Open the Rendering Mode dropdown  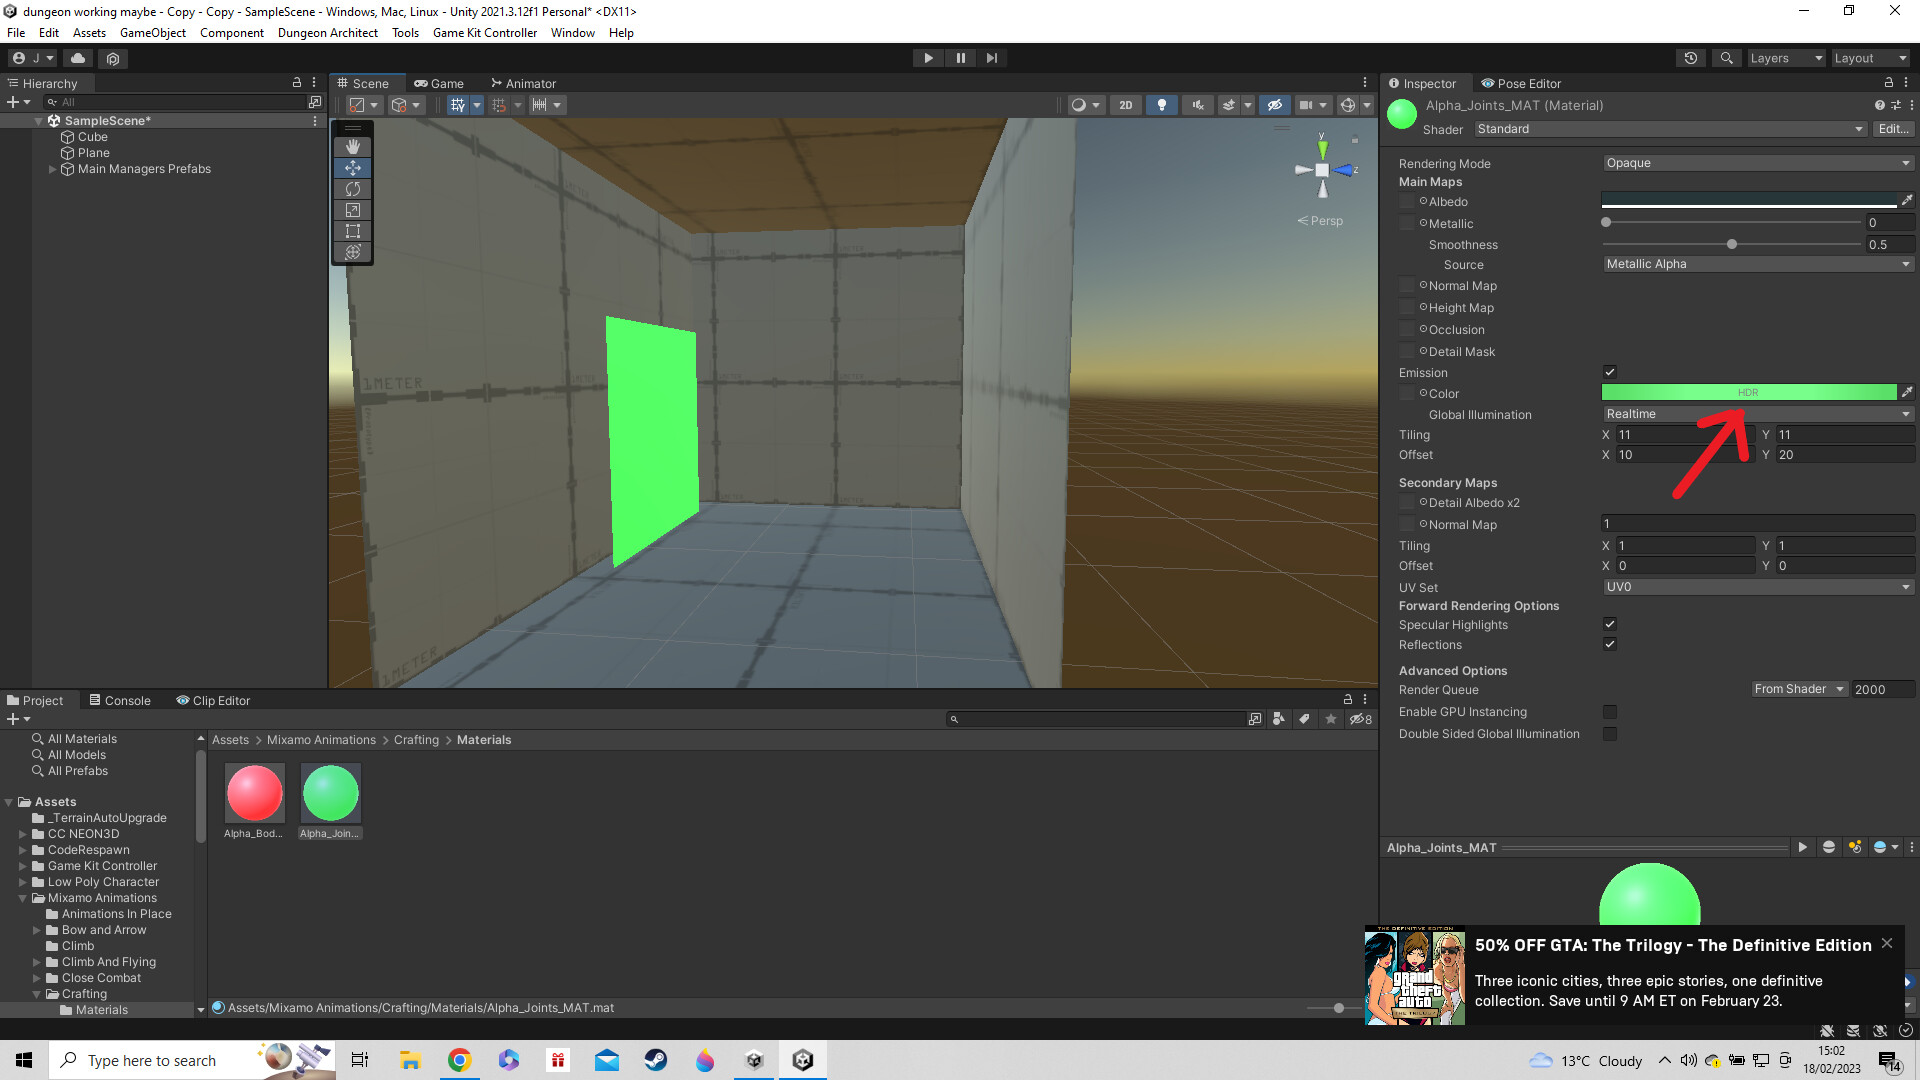pyautogui.click(x=1757, y=162)
